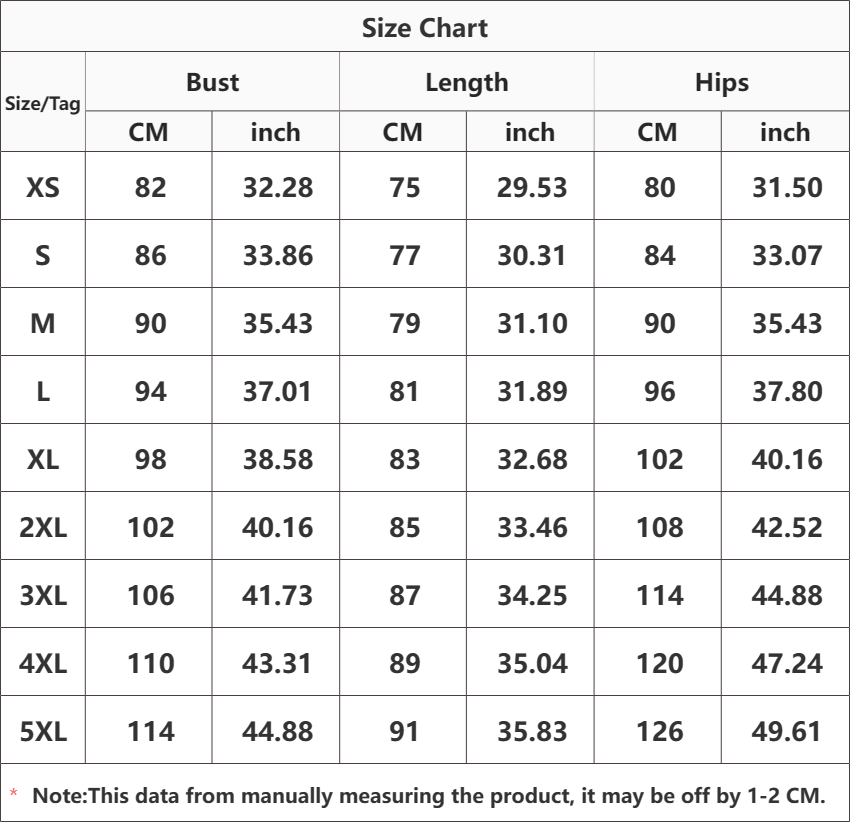The width and height of the screenshot is (850, 824).
Task: Click XS bust inch value 32.28
Action: click(x=278, y=187)
